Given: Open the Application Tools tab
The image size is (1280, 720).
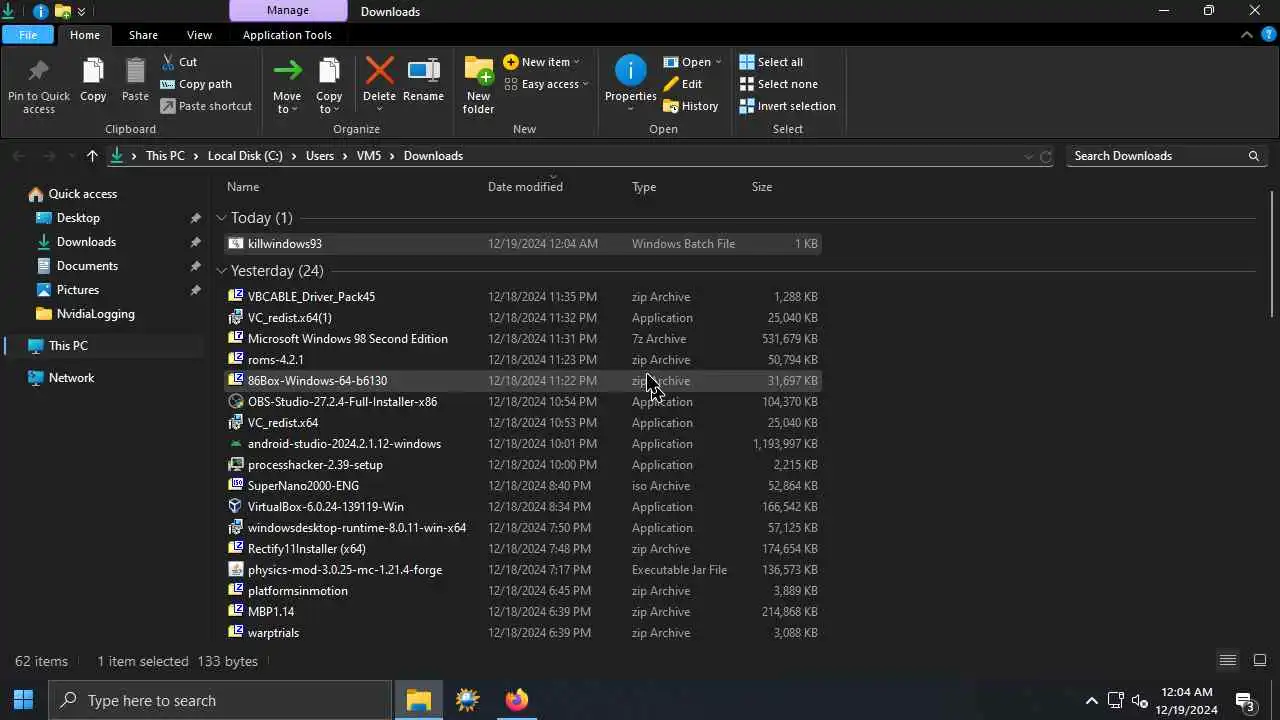Looking at the screenshot, I should (x=287, y=35).
